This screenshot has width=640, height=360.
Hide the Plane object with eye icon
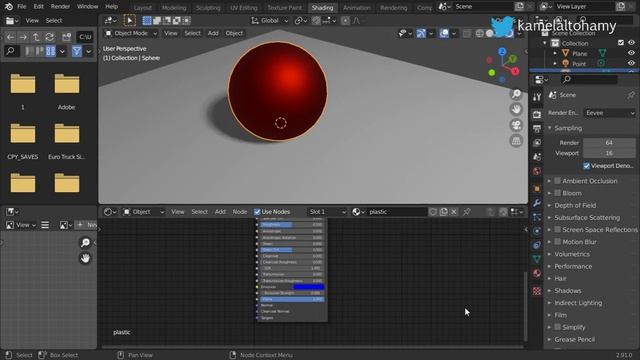tap(631, 53)
